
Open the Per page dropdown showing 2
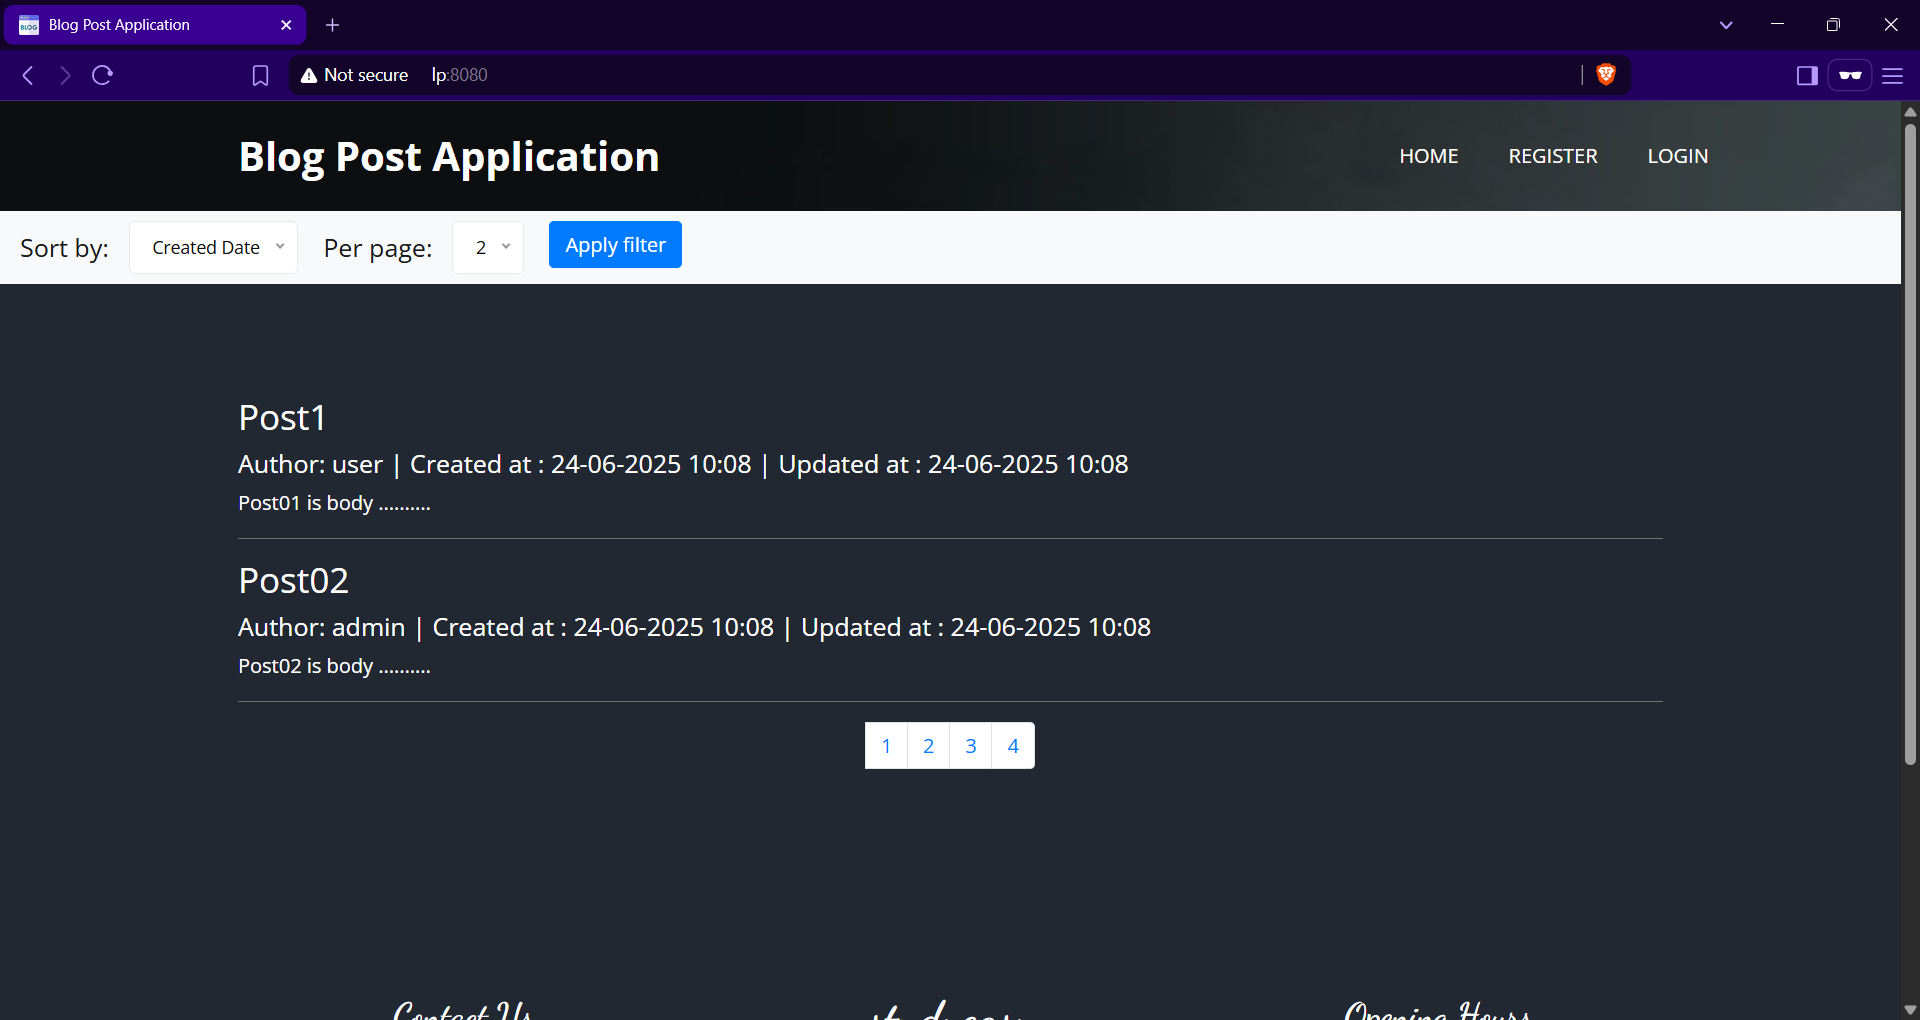click(488, 247)
